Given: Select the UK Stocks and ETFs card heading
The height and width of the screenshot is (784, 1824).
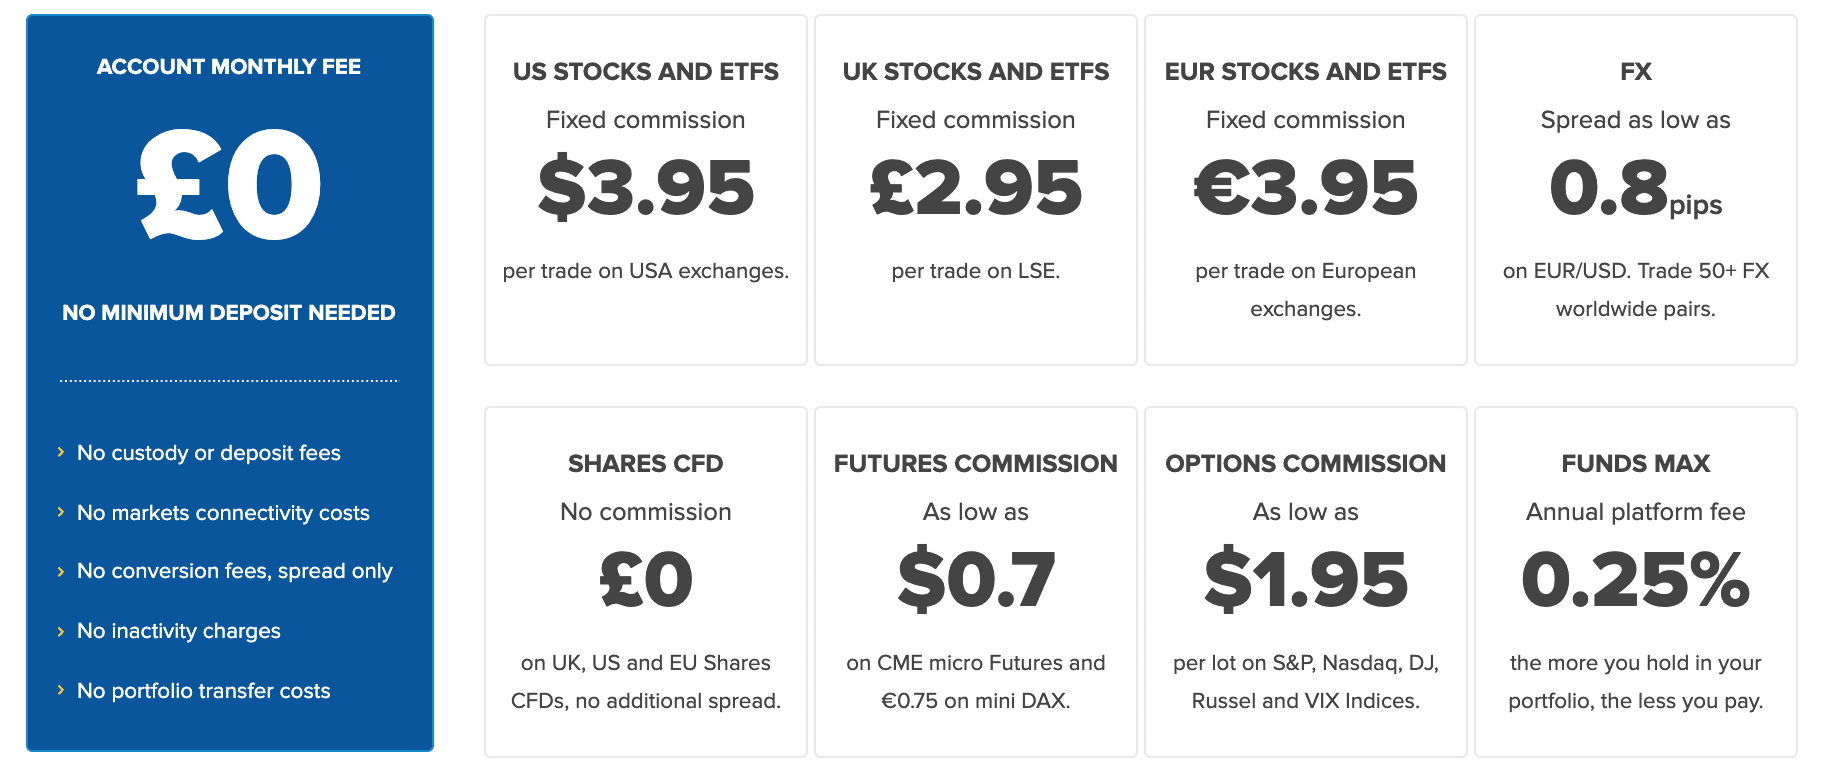Looking at the screenshot, I should pos(976,72).
